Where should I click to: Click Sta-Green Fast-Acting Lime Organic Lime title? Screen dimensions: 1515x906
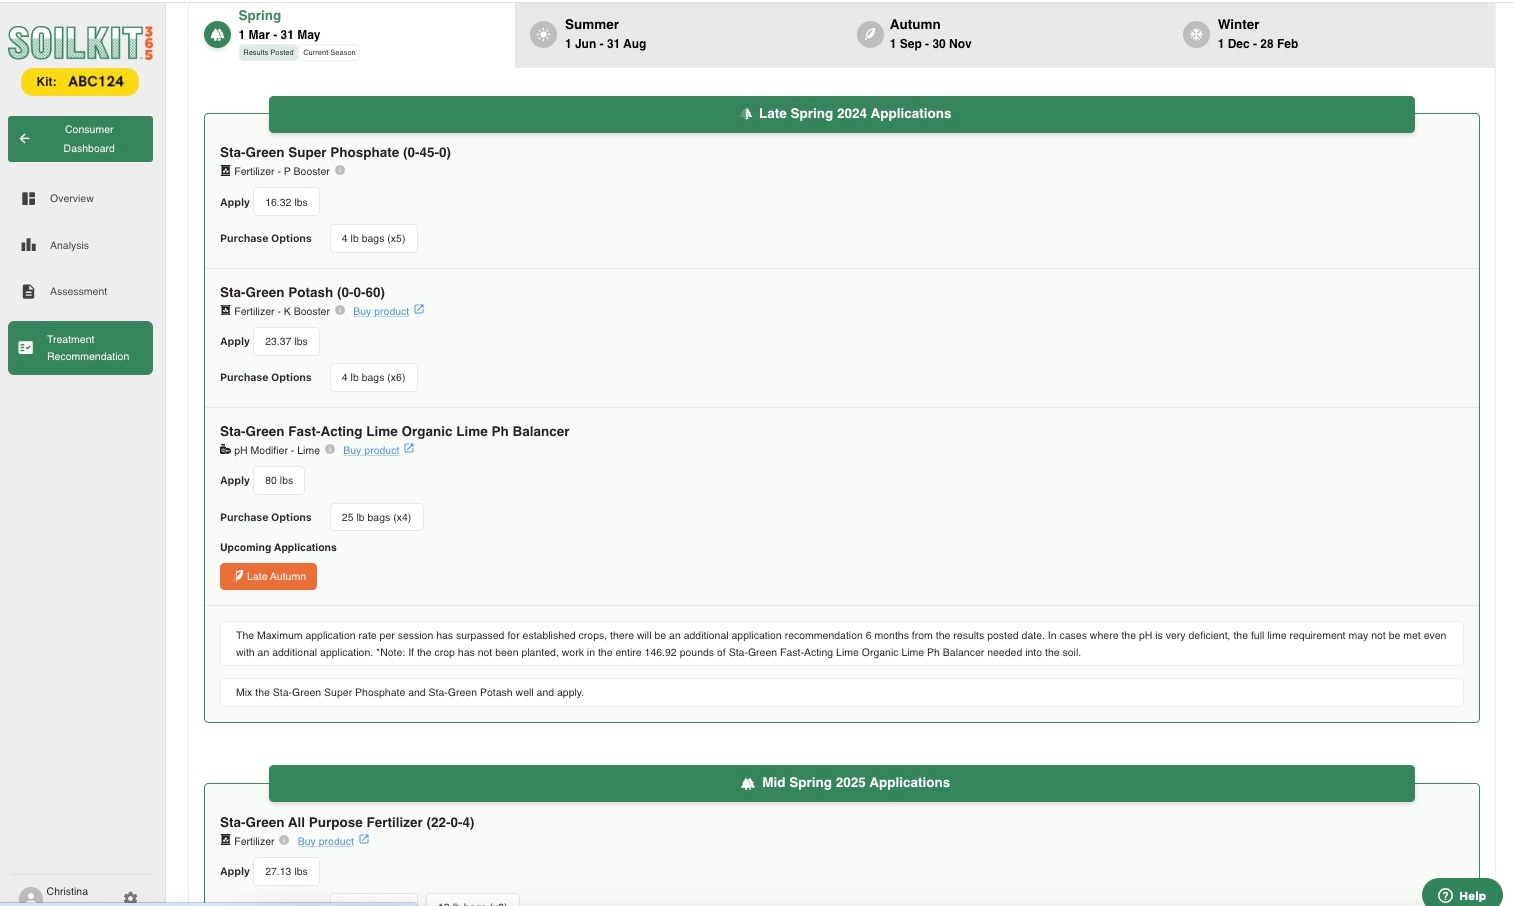pos(395,431)
